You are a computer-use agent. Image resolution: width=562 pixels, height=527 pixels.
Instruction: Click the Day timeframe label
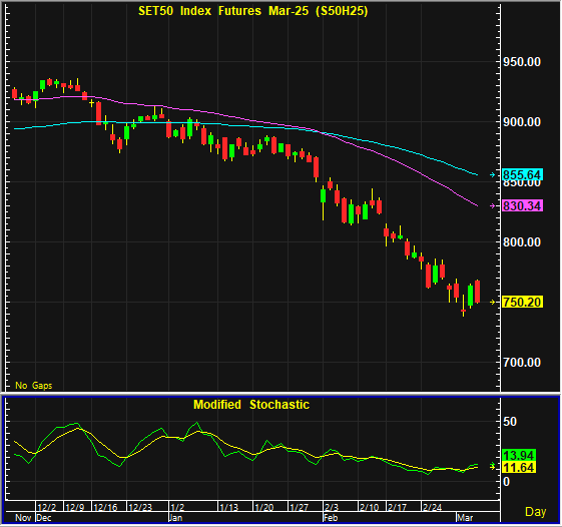(x=535, y=512)
